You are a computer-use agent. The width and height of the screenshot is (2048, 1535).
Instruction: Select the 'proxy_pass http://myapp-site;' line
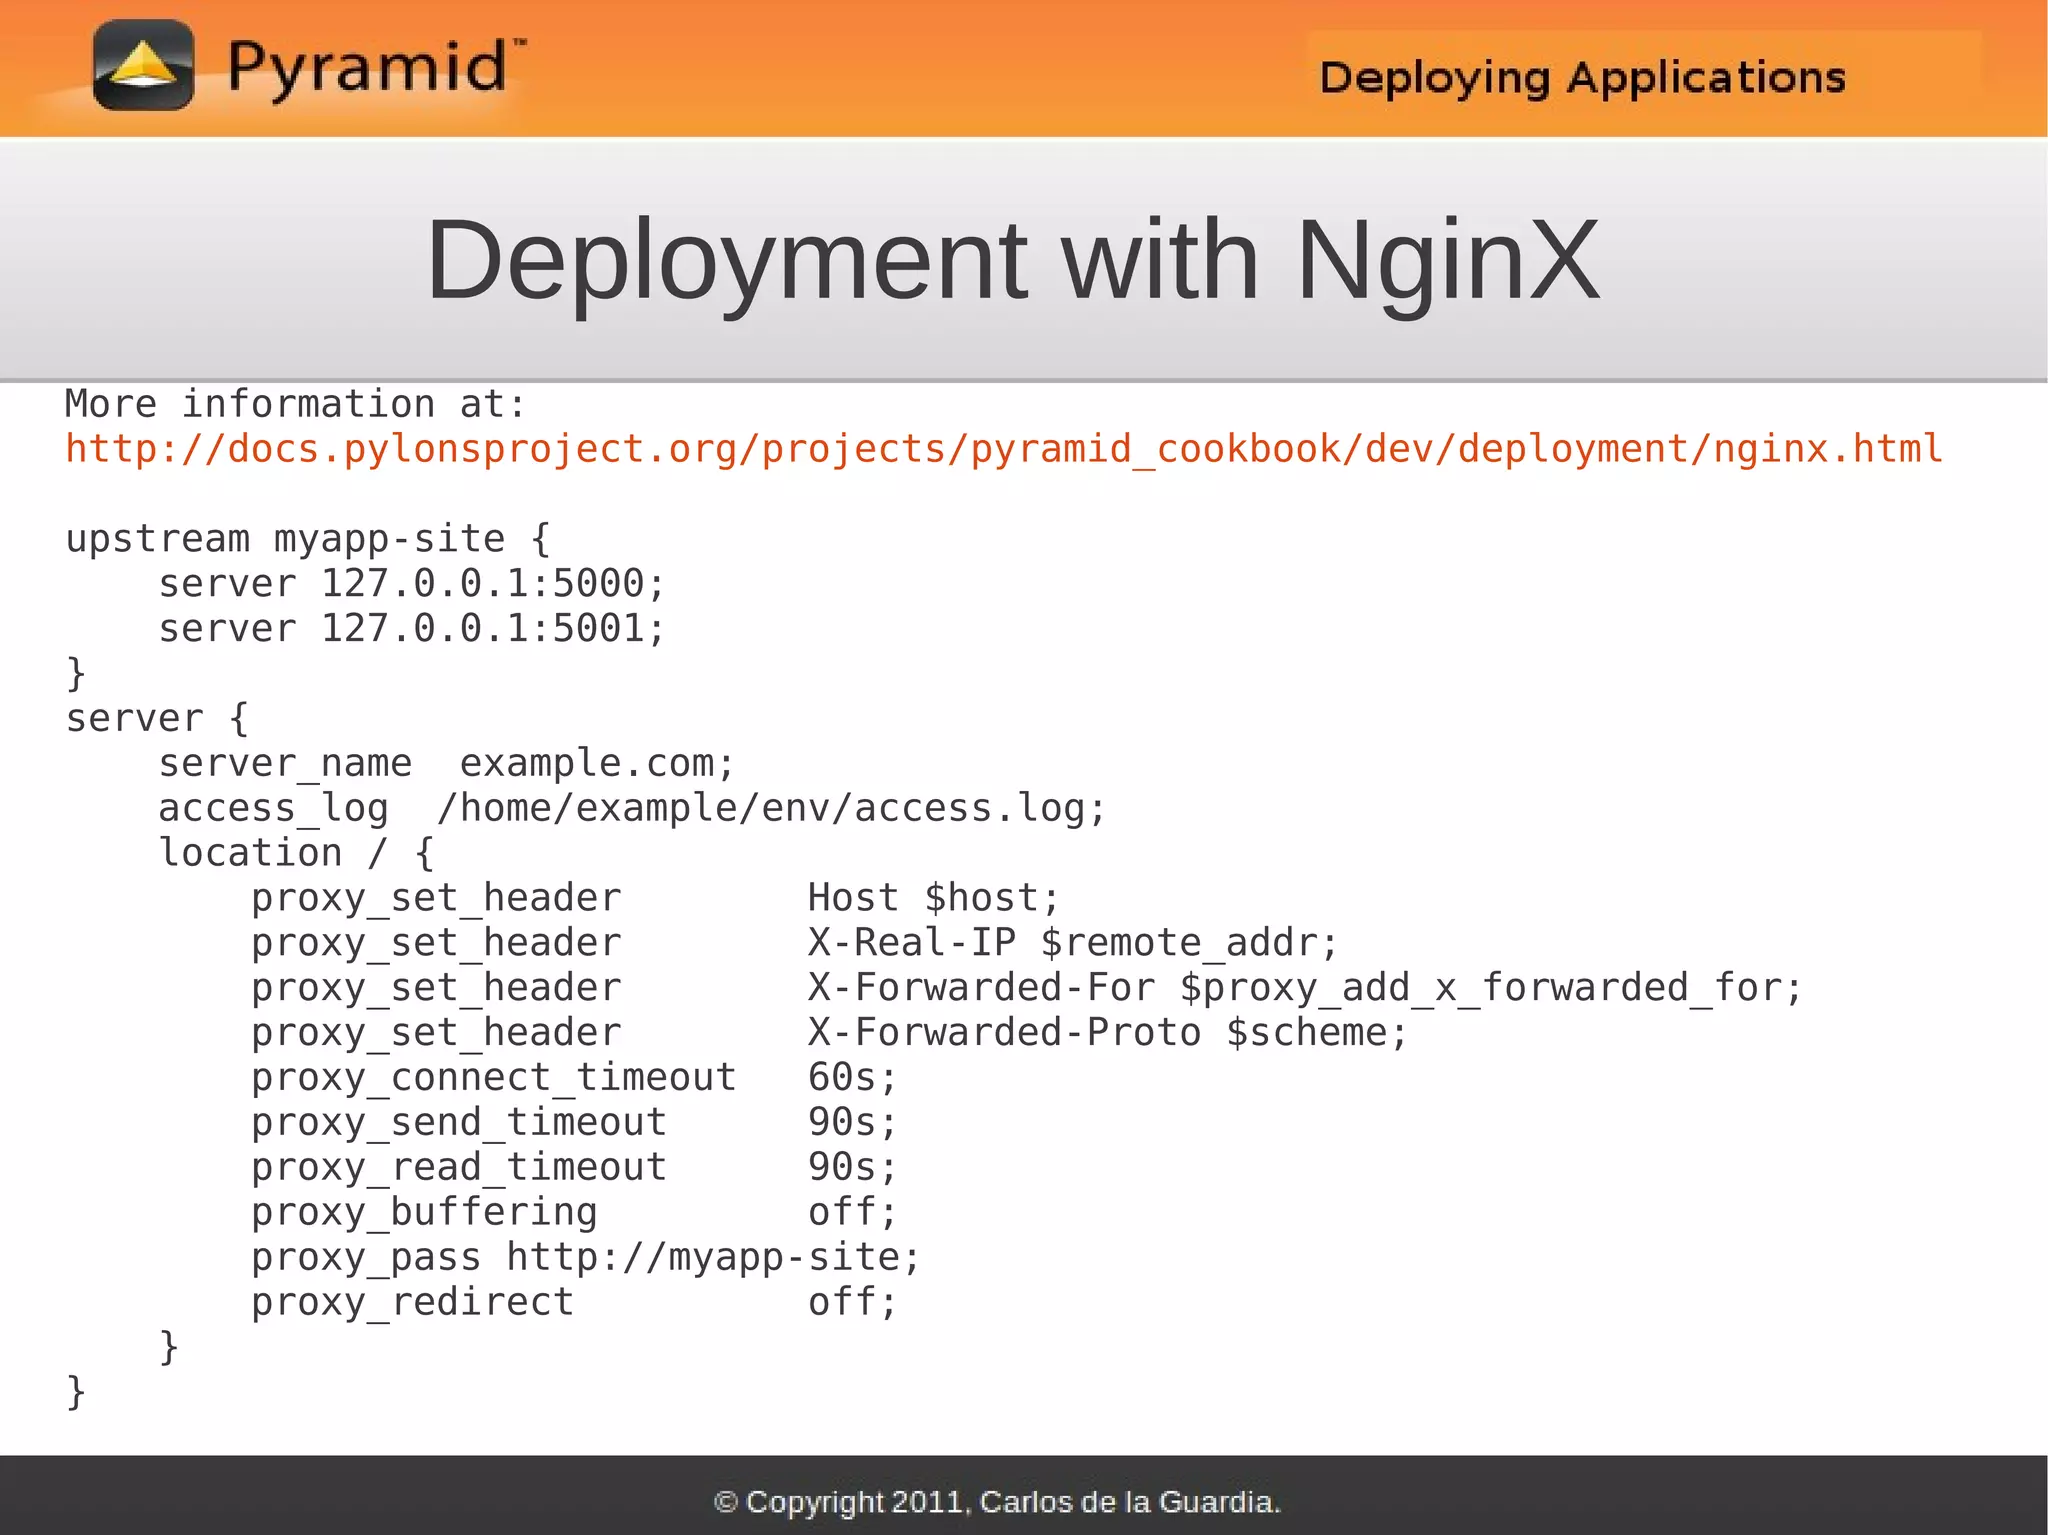coord(586,1258)
